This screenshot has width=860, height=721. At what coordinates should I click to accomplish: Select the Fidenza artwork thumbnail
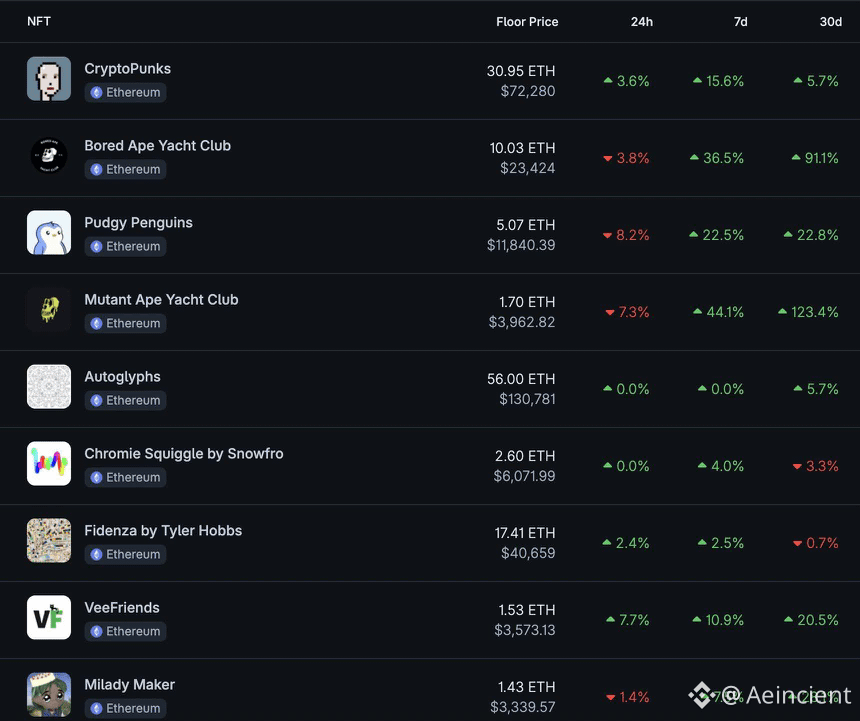(49, 541)
